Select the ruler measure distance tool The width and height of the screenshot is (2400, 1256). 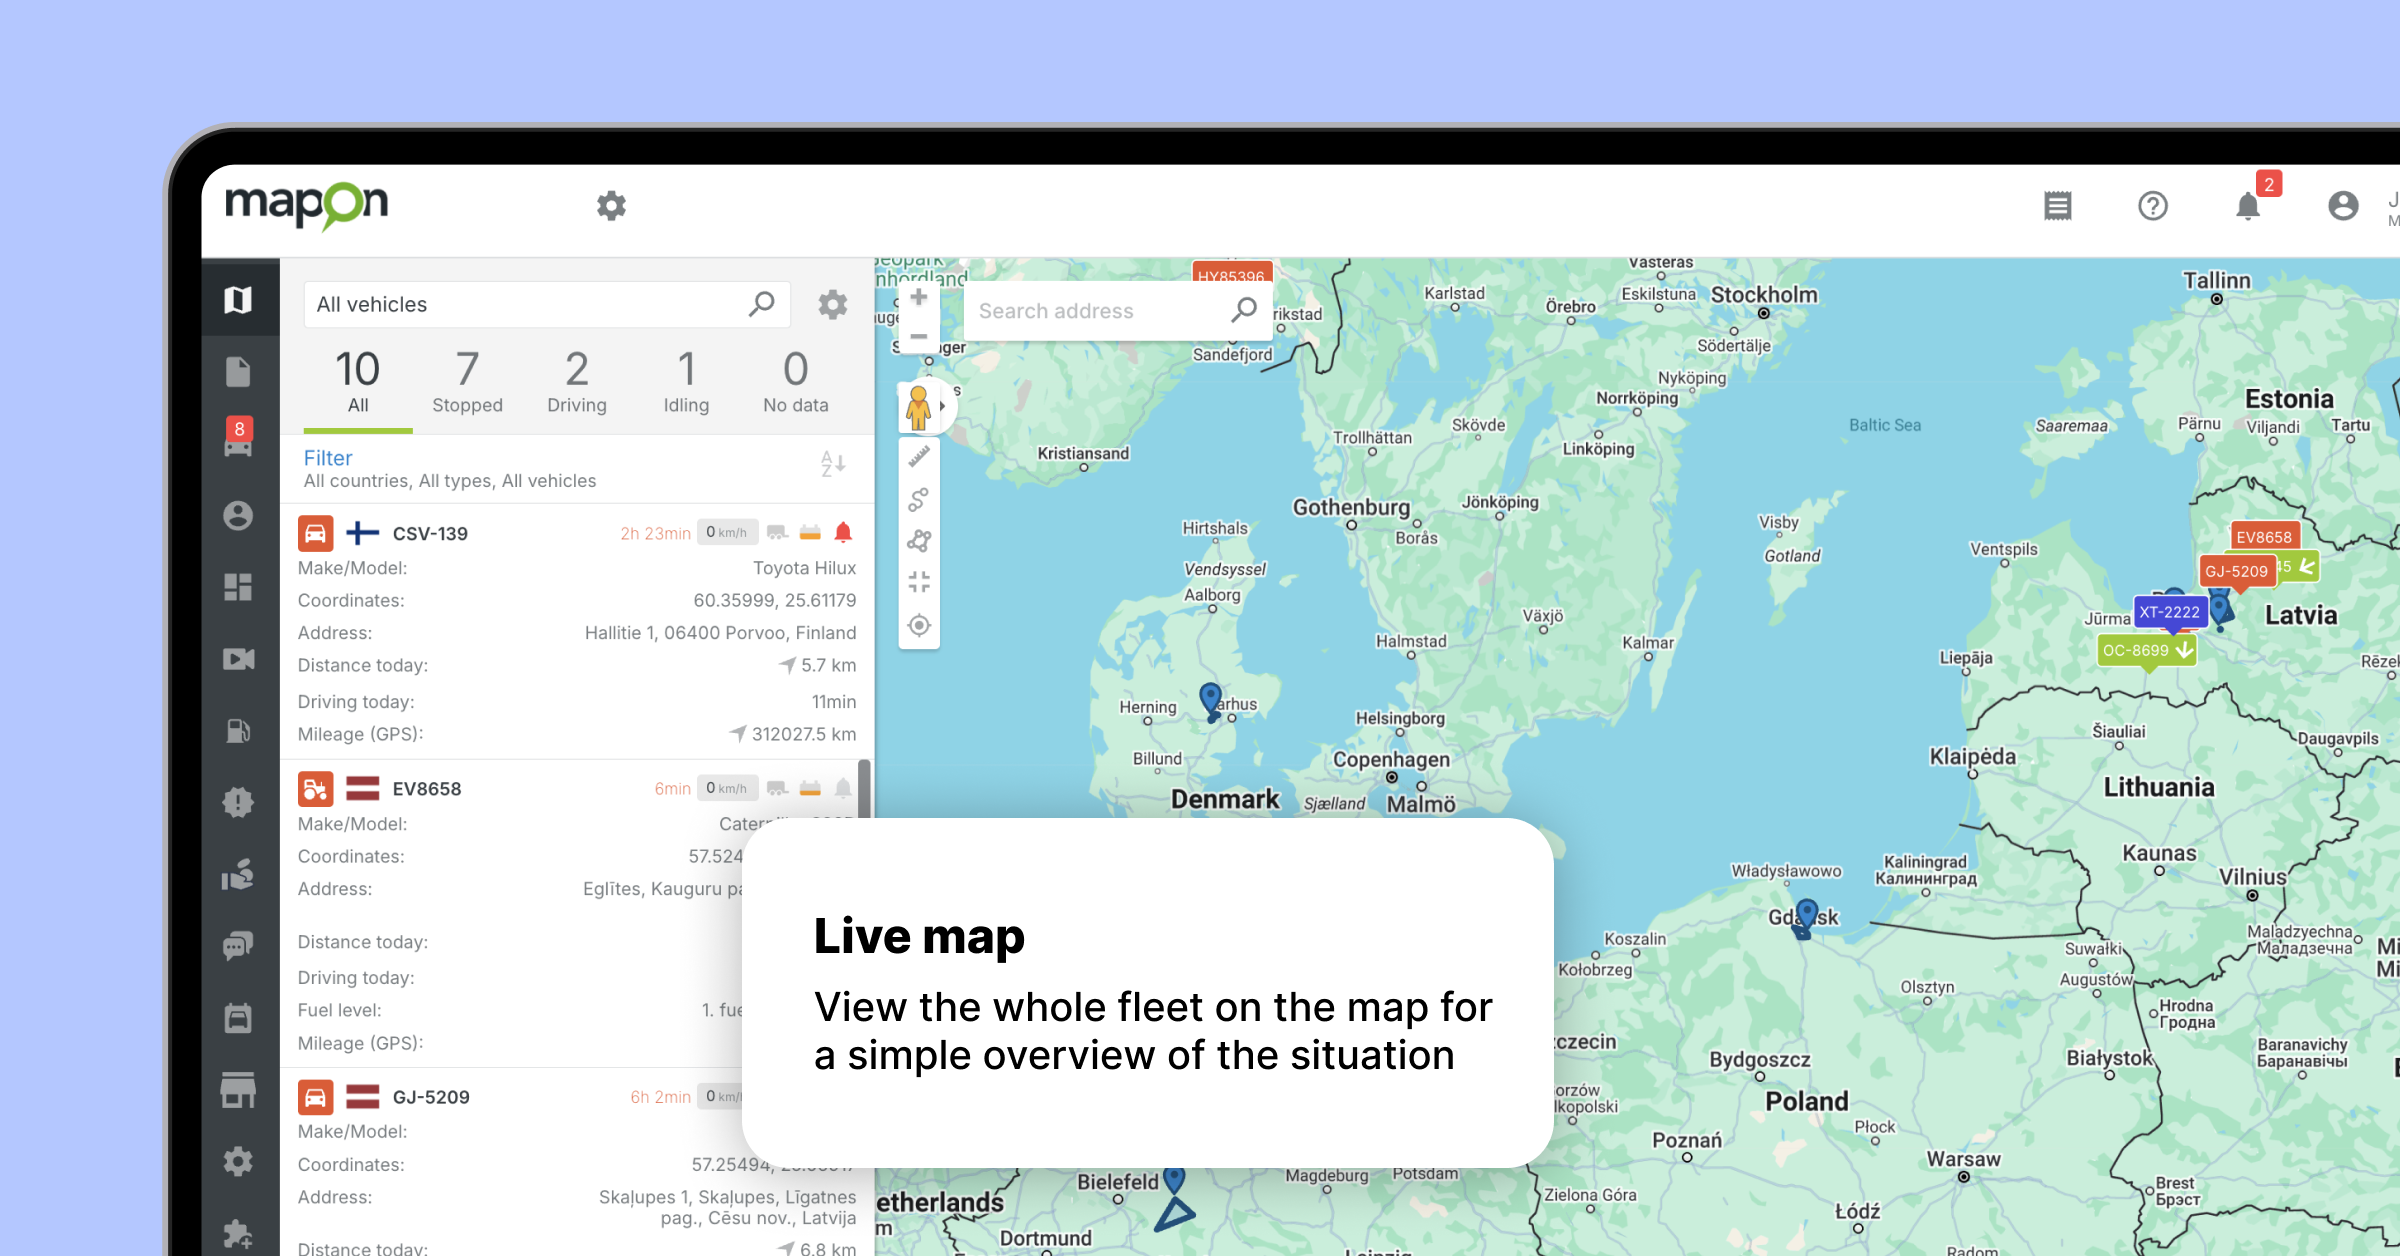[x=919, y=457]
